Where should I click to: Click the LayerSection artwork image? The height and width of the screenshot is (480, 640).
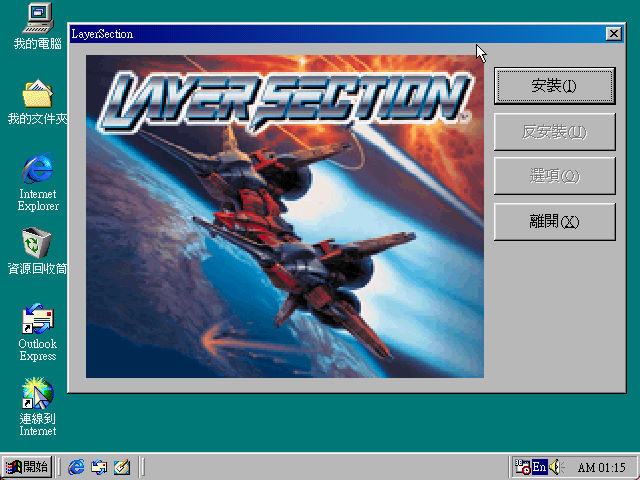point(284,216)
